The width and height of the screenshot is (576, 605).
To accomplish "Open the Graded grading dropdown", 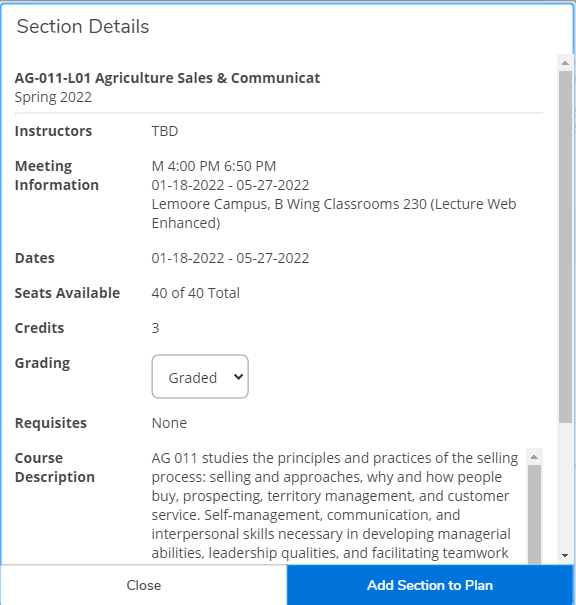I will pyautogui.click(x=200, y=377).
